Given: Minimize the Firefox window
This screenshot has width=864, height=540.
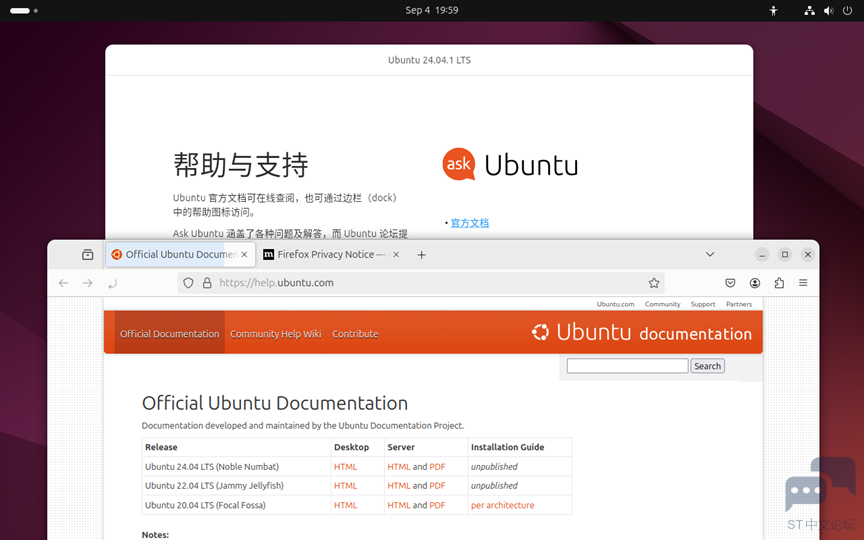Looking at the screenshot, I should (762, 255).
